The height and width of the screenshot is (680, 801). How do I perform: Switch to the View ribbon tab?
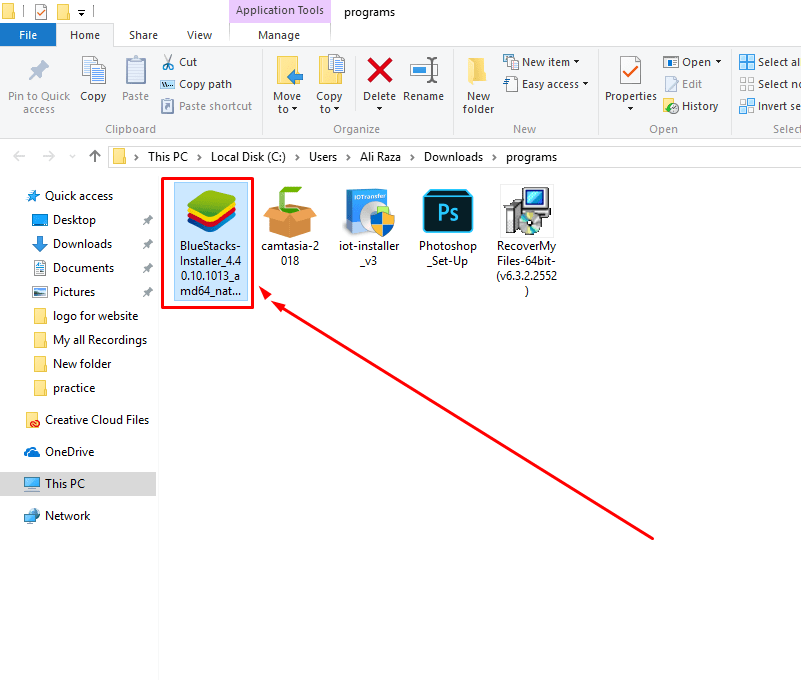coord(199,35)
